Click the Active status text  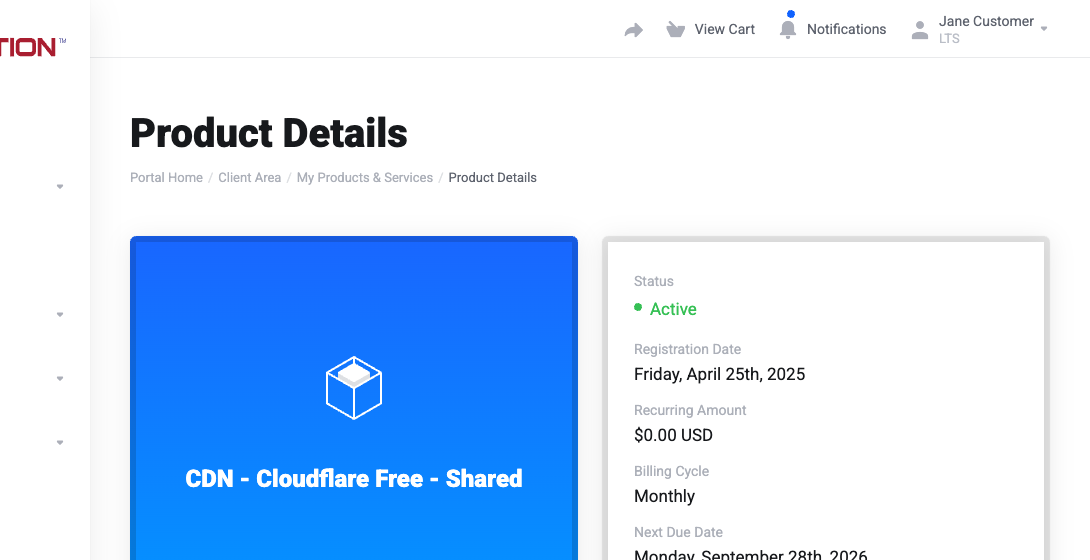click(x=673, y=309)
